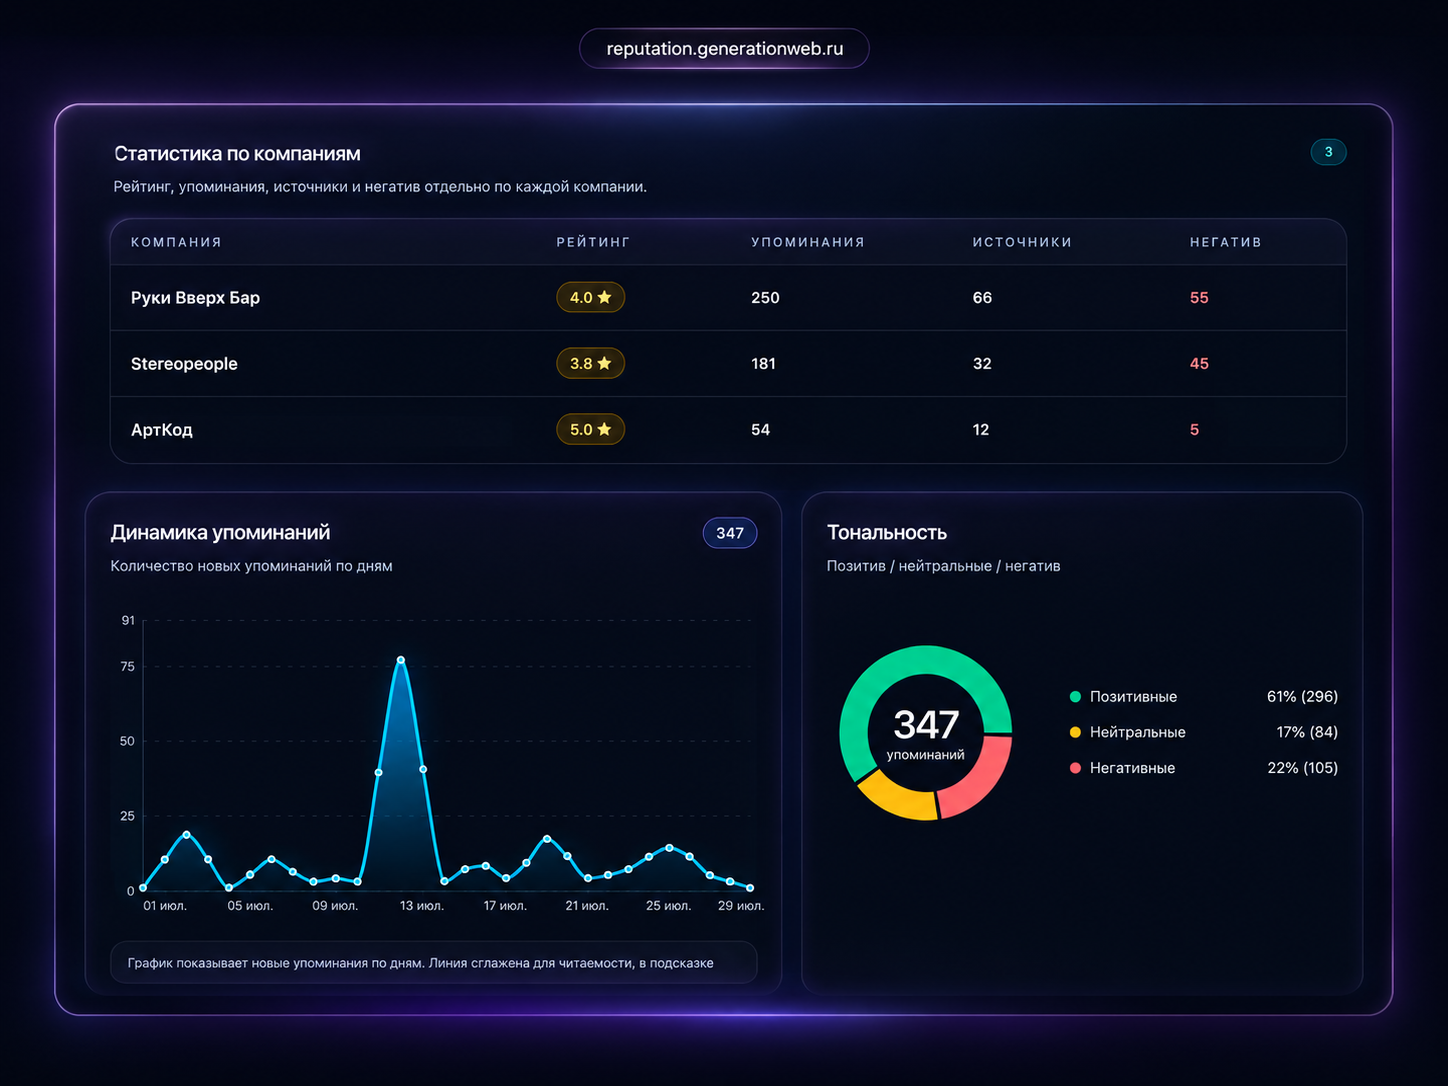Click the yellow Нейтральные legend dot

(1075, 732)
